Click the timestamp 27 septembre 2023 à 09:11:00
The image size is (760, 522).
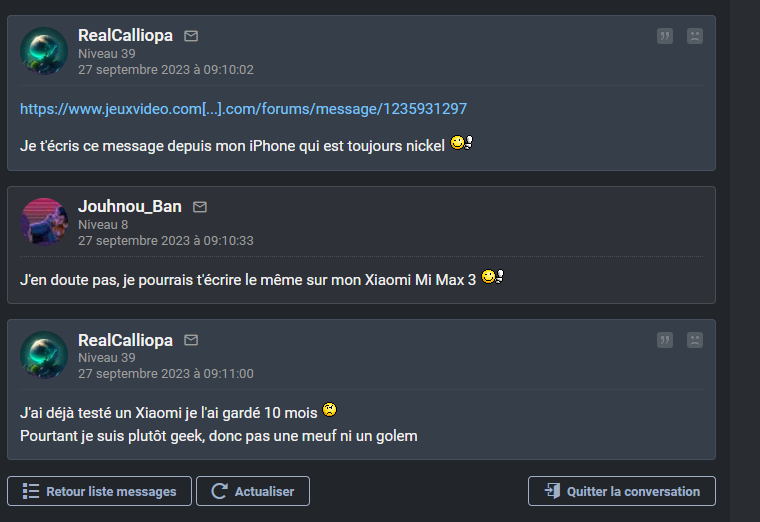[x=165, y=374]
